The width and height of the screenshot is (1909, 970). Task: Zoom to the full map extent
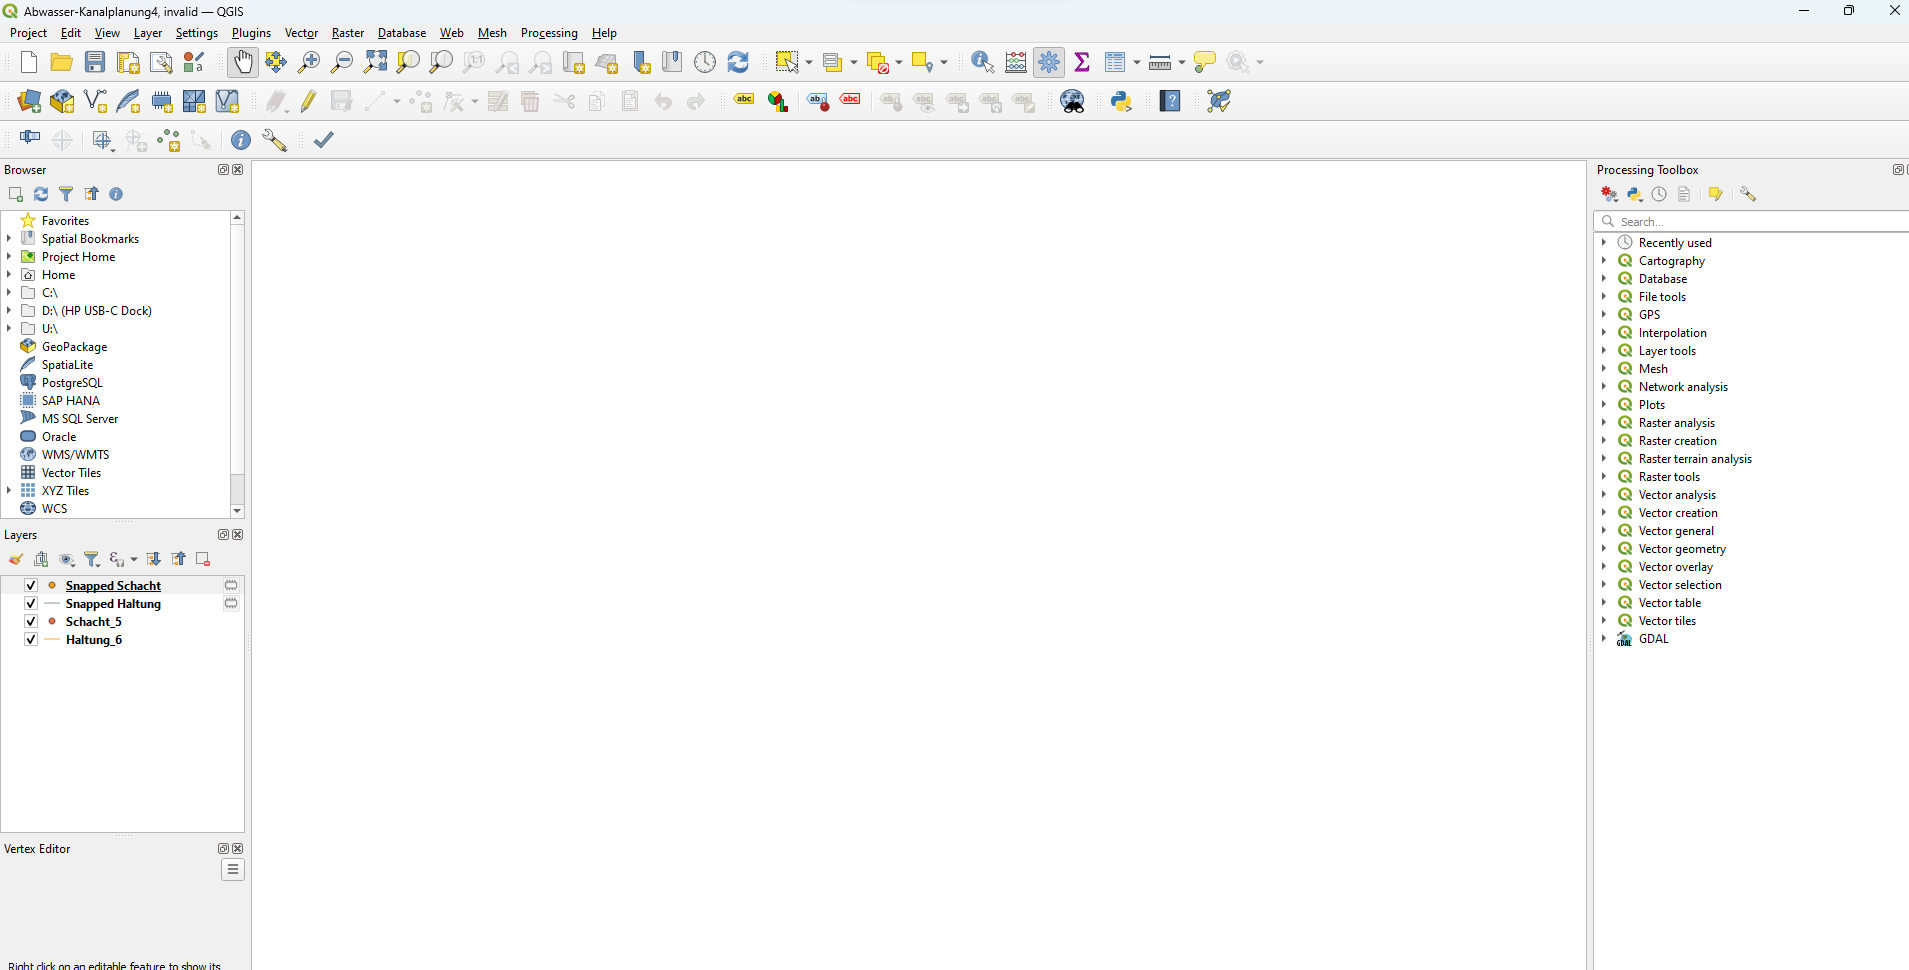pos(375,61)
